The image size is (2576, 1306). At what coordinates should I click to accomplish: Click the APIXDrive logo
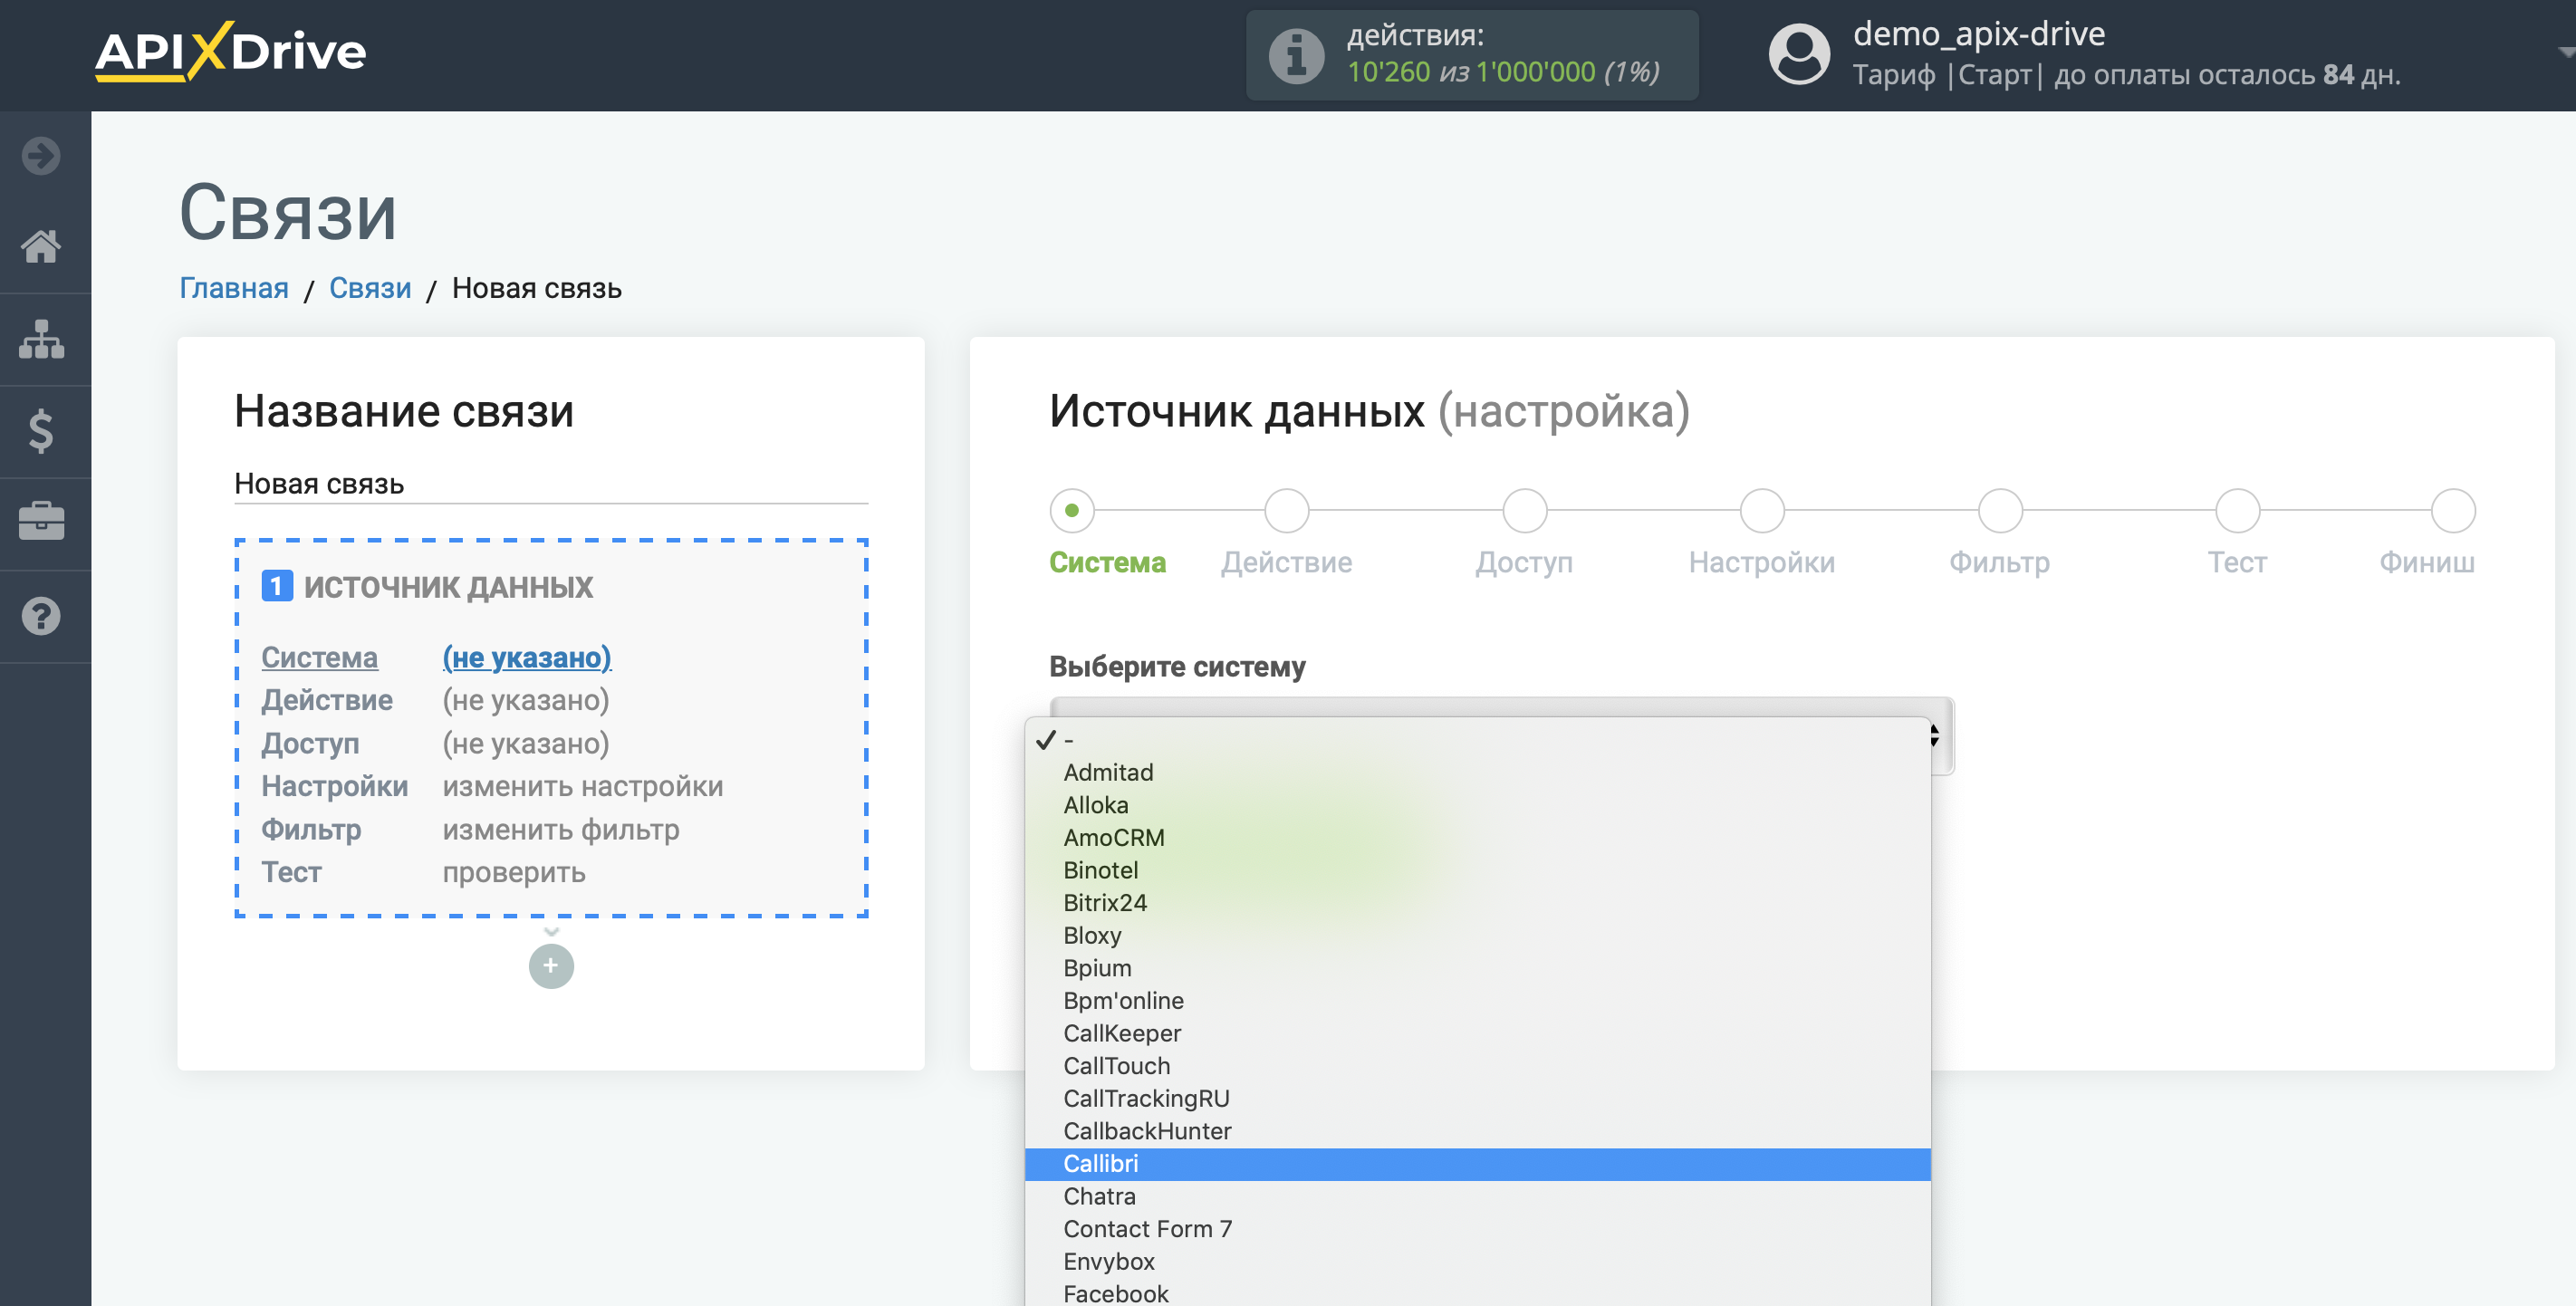231,51
